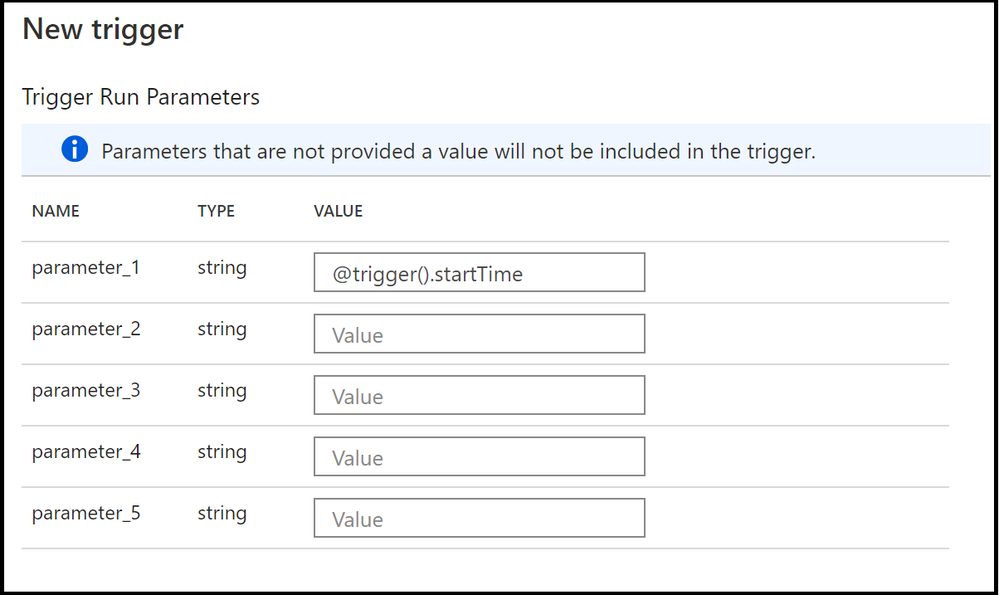
Task: Click the blue info icon in the banner
Action: tap(75, 150)
